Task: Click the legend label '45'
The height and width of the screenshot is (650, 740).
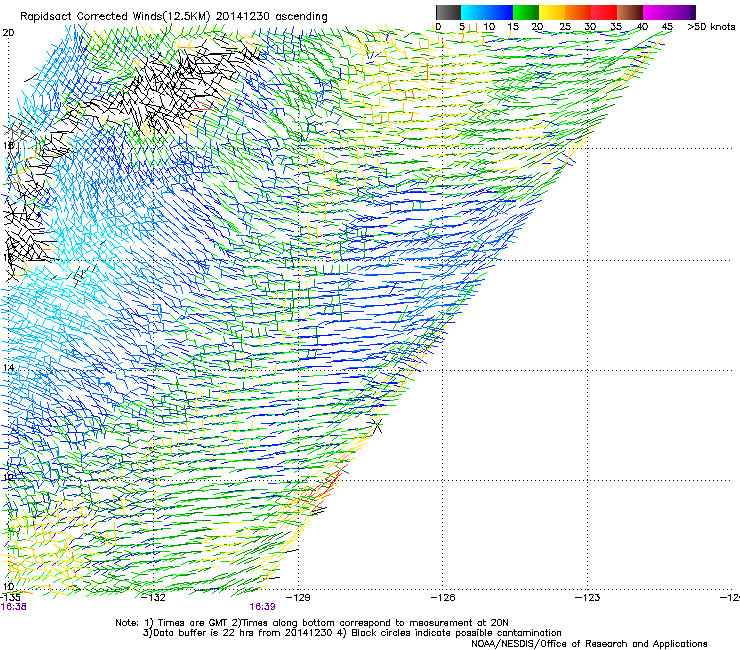Action: (667, 27)
